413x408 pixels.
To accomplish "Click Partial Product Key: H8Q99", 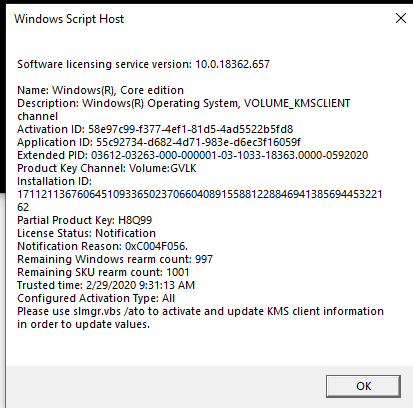I will point(85,220).
